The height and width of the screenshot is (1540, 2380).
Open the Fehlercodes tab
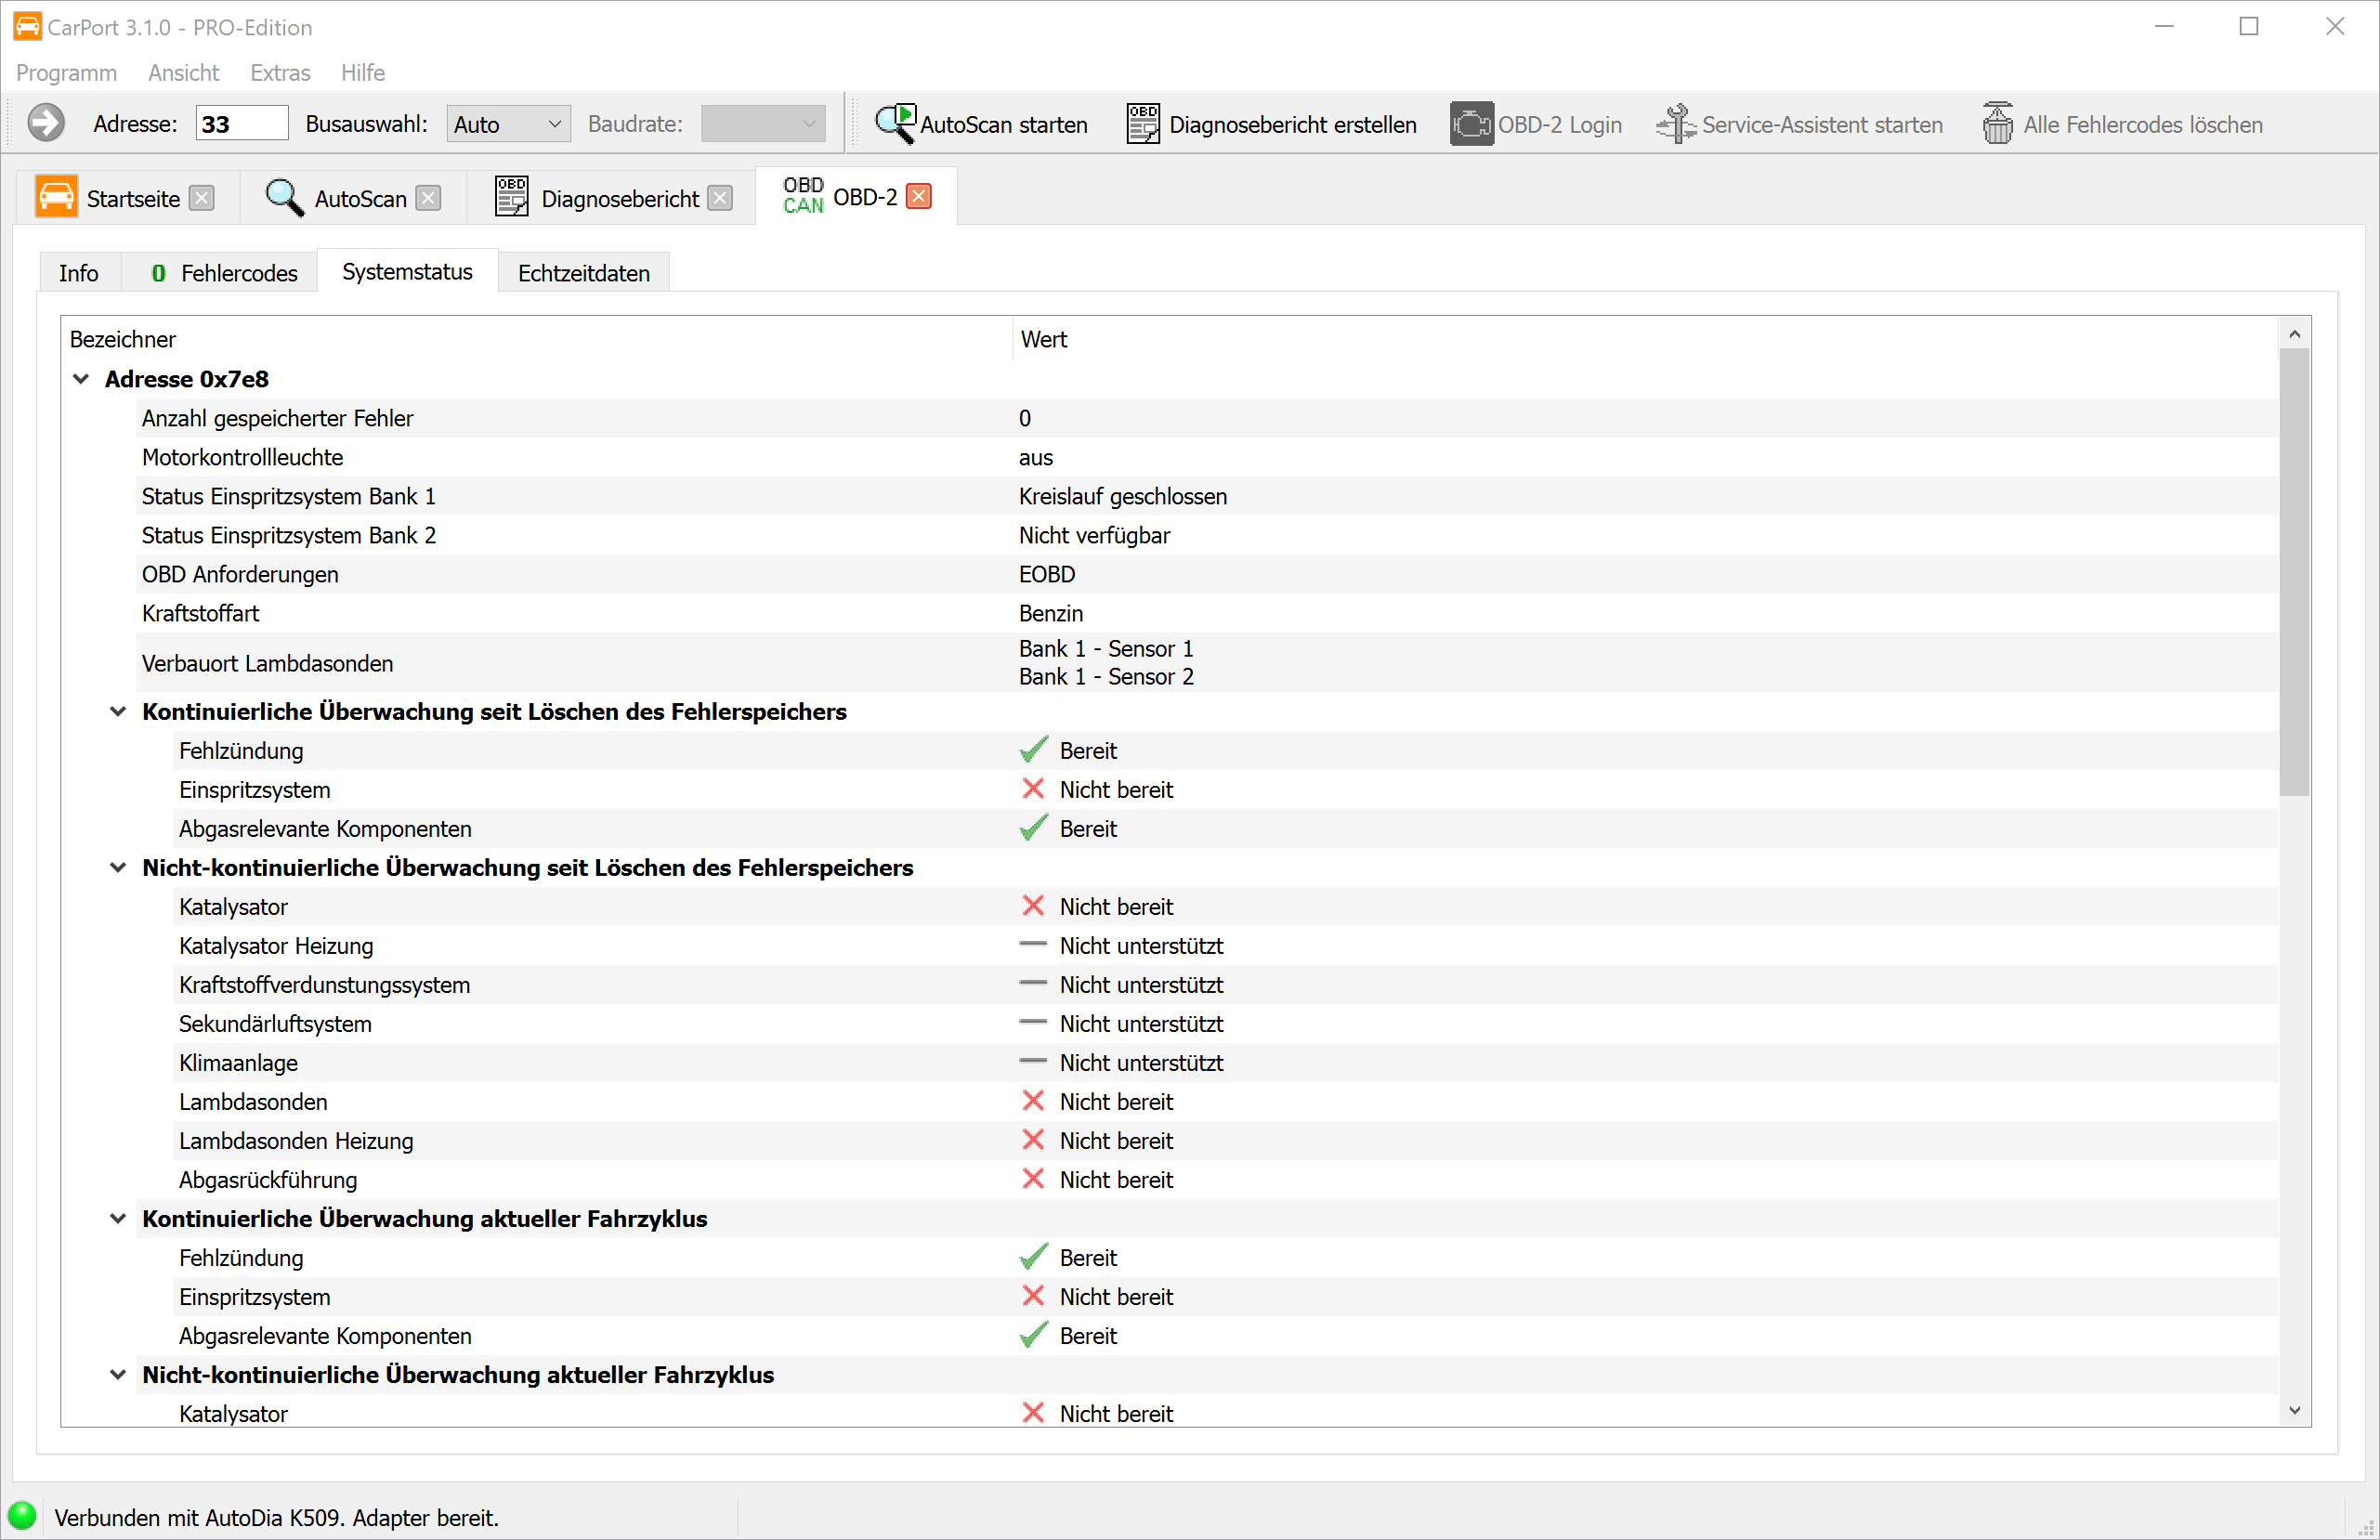click(224, 273)
